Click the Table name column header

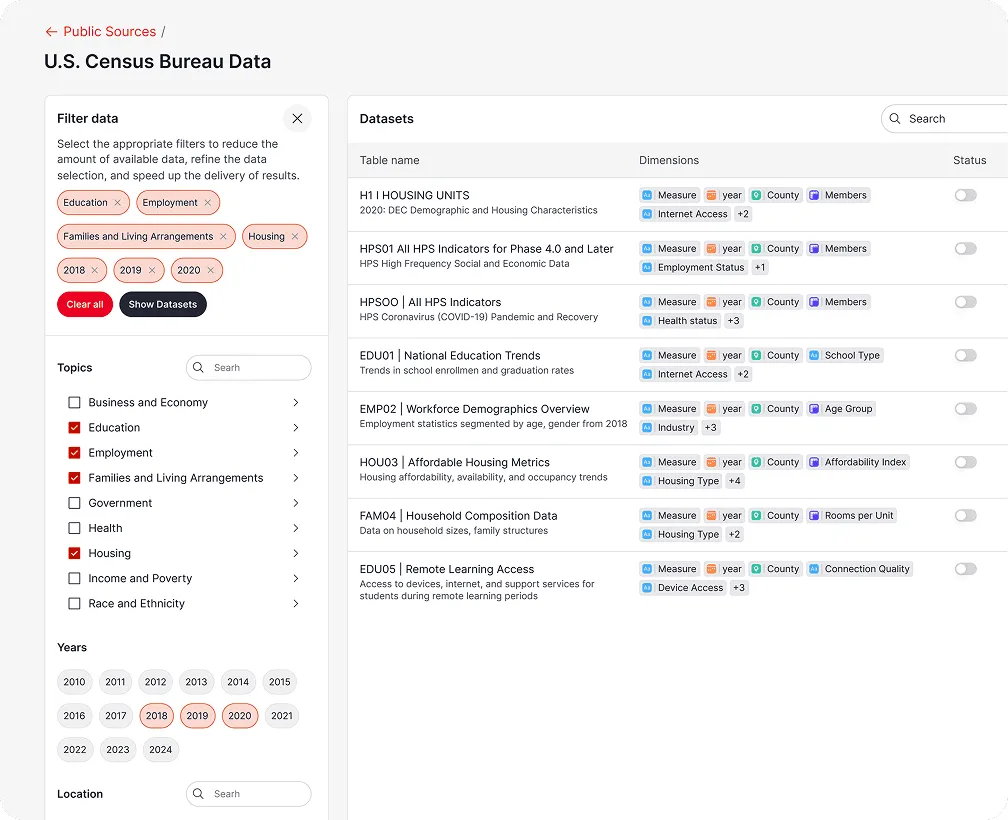(x=390, y=160)
